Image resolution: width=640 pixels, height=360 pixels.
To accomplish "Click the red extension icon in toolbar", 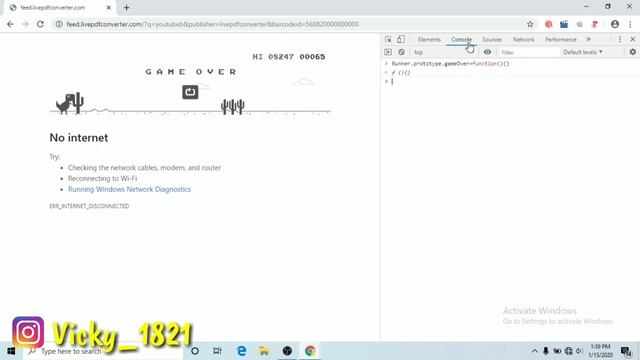I will [549, 24].
